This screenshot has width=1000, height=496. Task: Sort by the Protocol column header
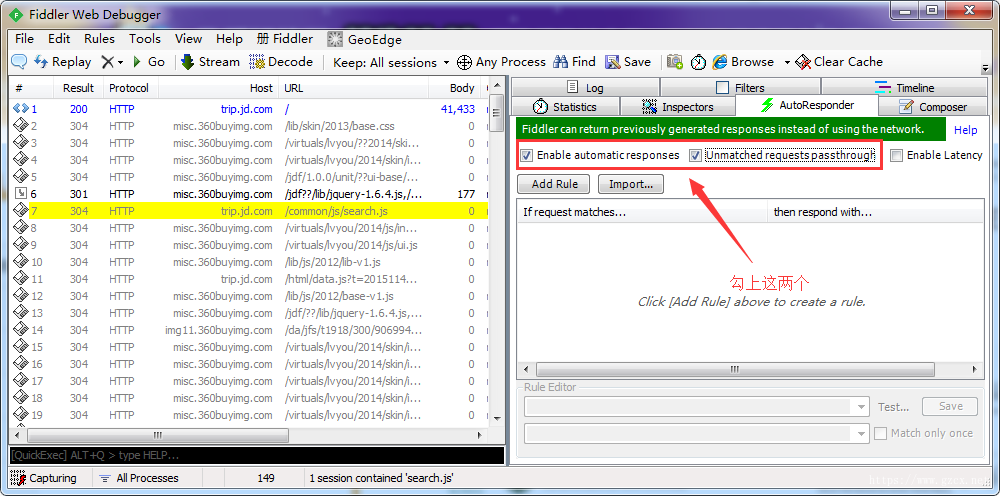[x=129, y=88]
